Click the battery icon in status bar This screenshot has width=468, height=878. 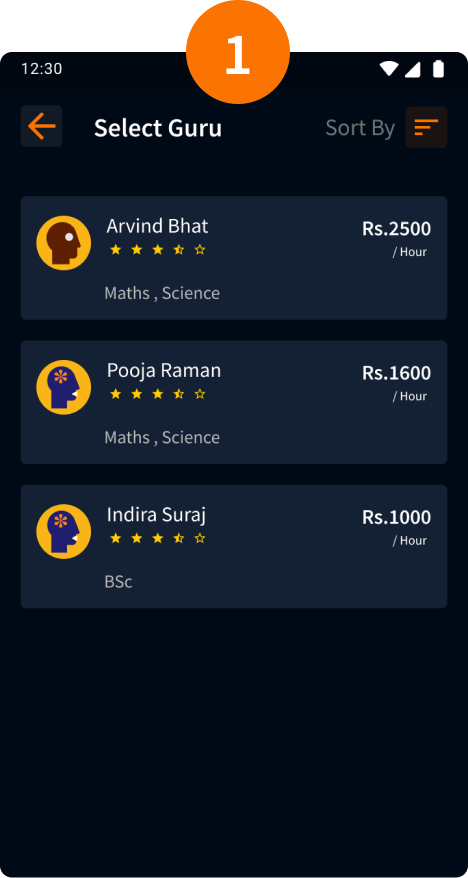(438, 69)
